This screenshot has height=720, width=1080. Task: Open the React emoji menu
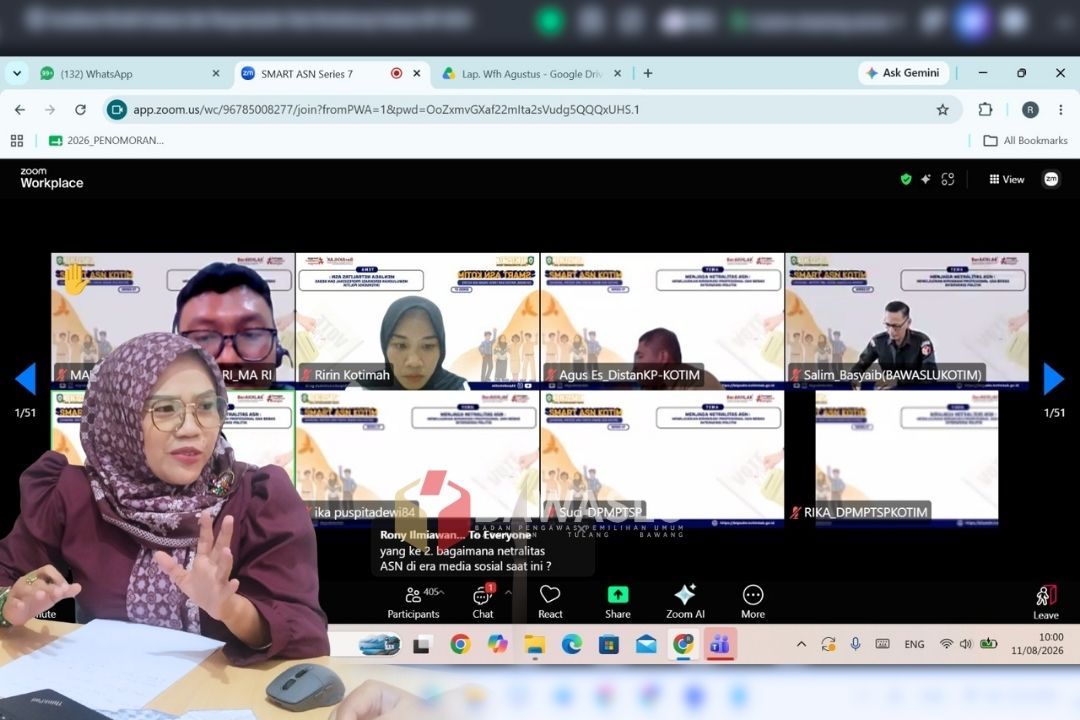[550, 602]
